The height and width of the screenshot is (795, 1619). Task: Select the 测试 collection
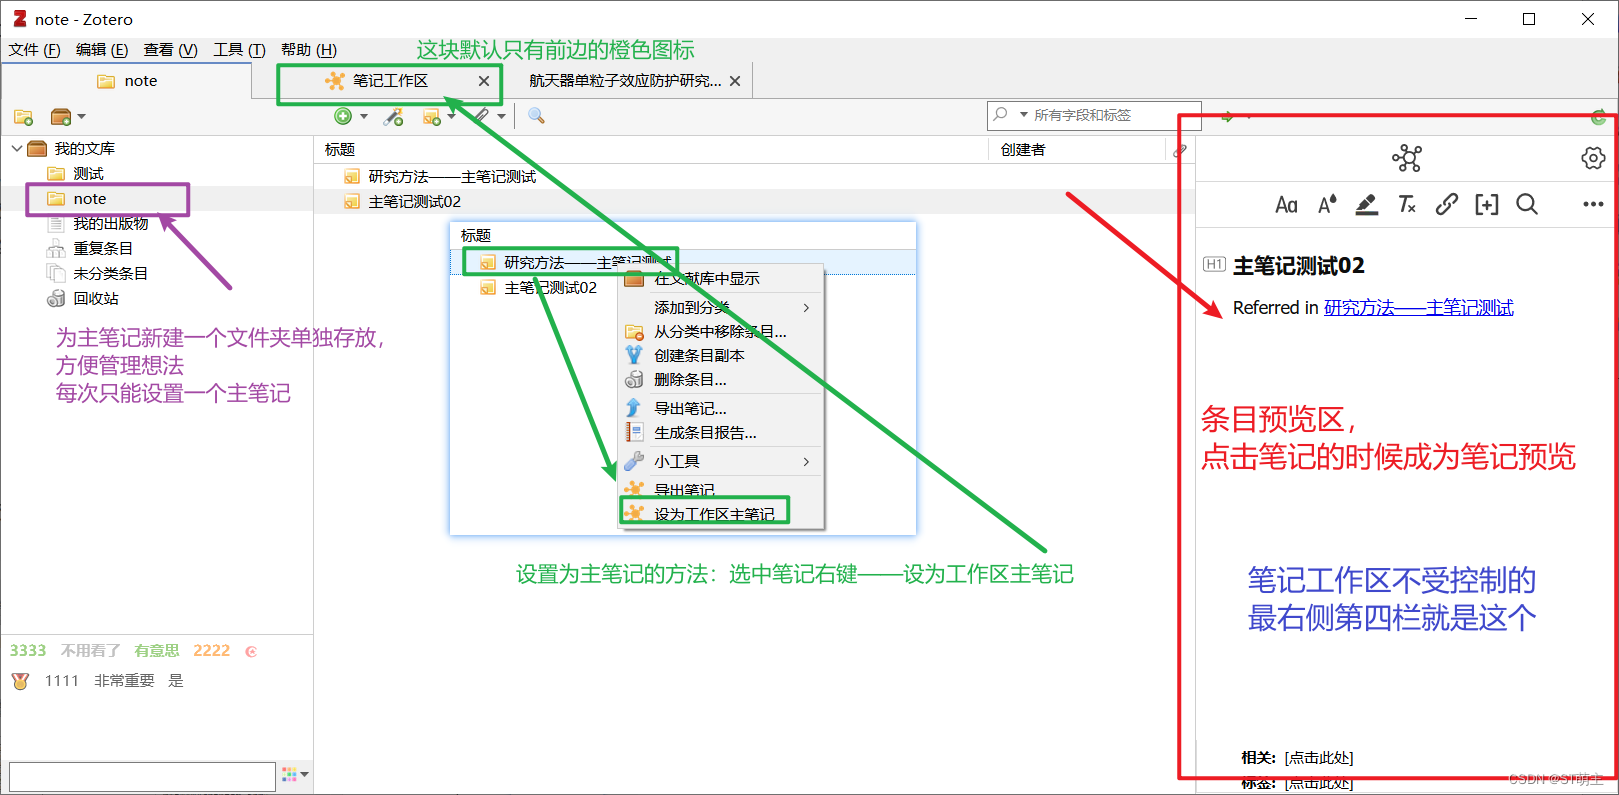pyautogui.click(x=88, y=174)
